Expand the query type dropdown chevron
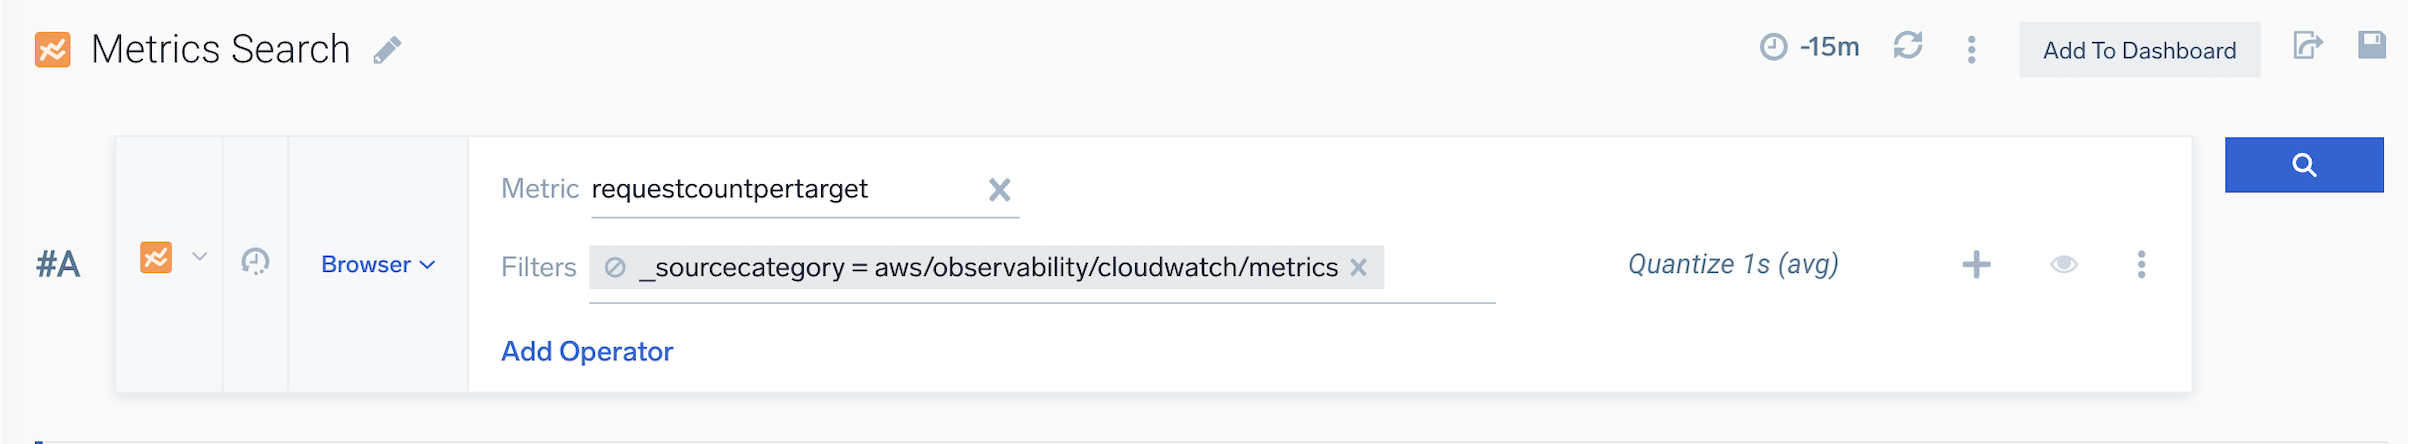Screen dimensions: 2410x444 coord(200,258)
